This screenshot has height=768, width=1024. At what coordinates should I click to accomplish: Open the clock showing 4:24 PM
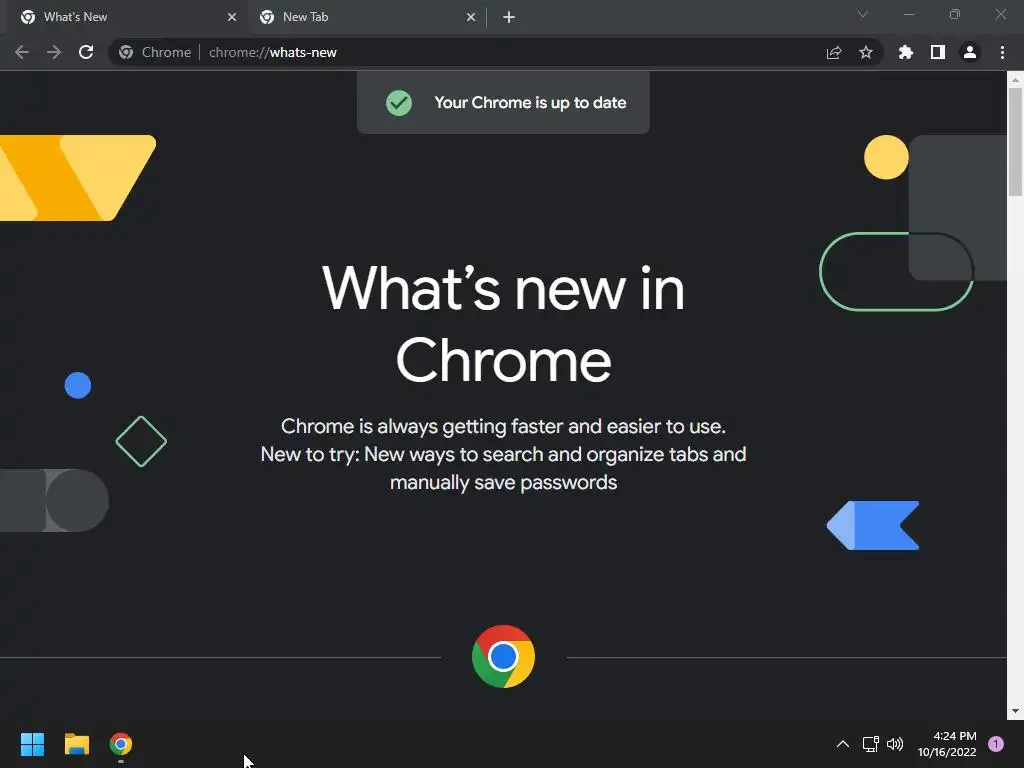tap(947, 744)
